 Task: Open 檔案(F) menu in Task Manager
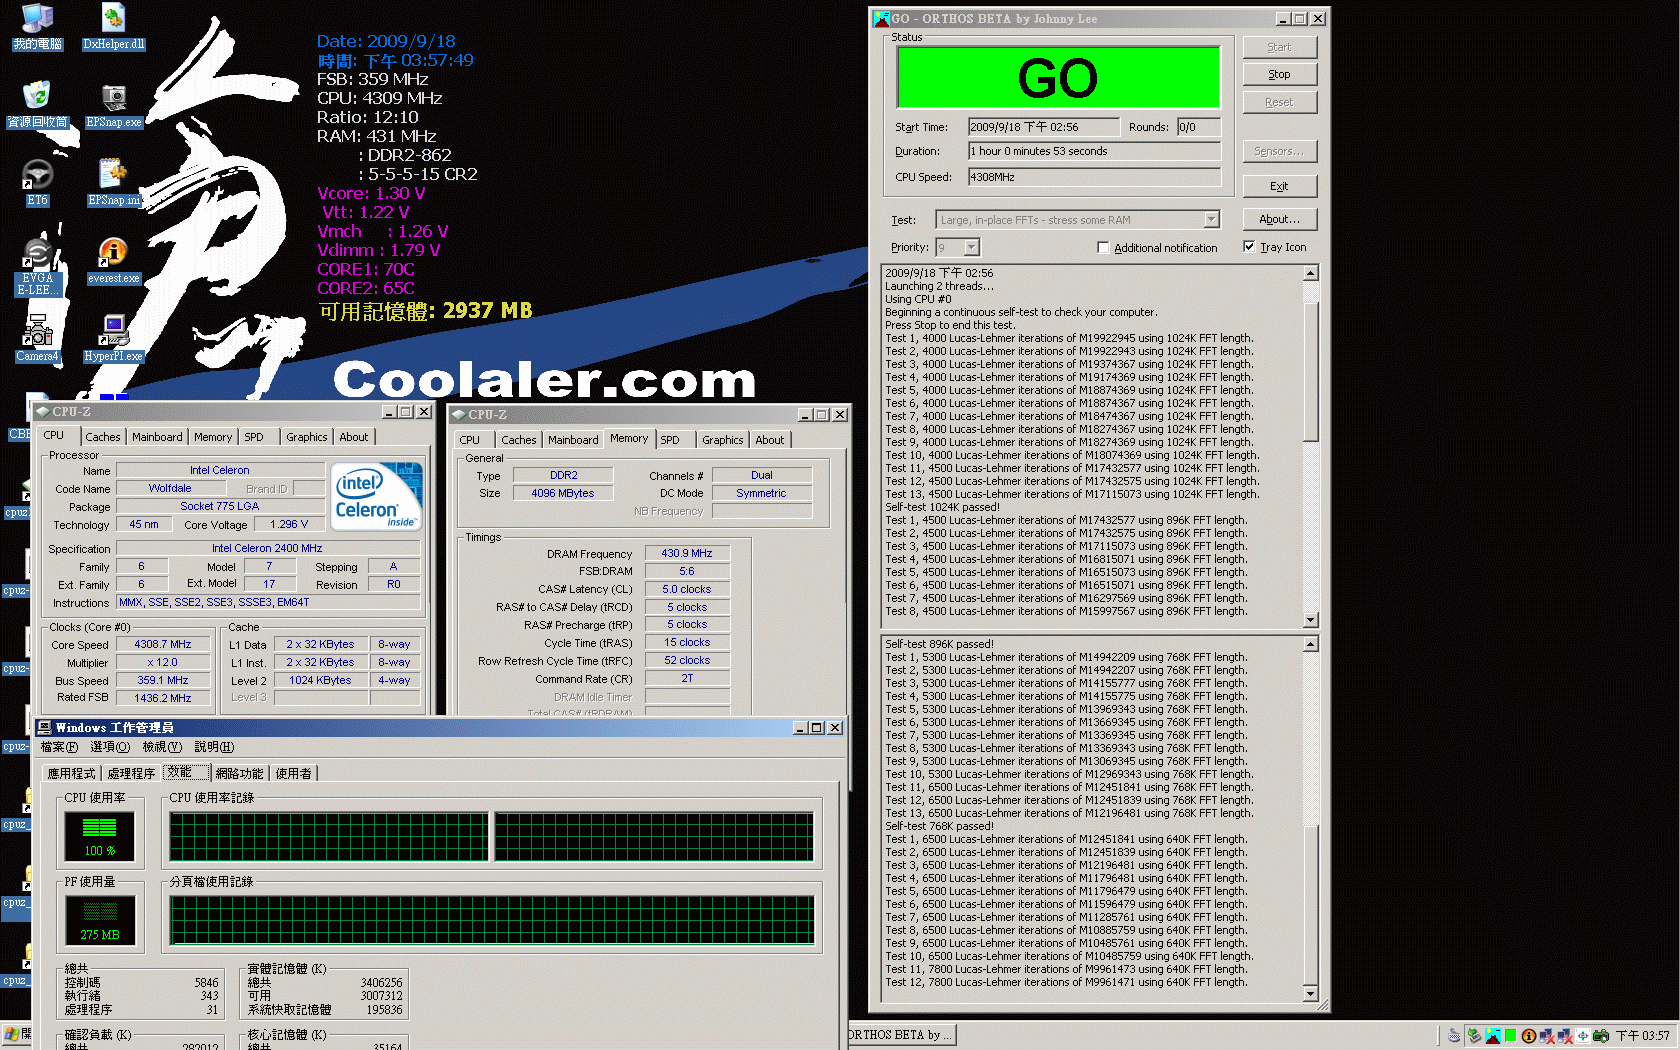[x=59, y=747]
